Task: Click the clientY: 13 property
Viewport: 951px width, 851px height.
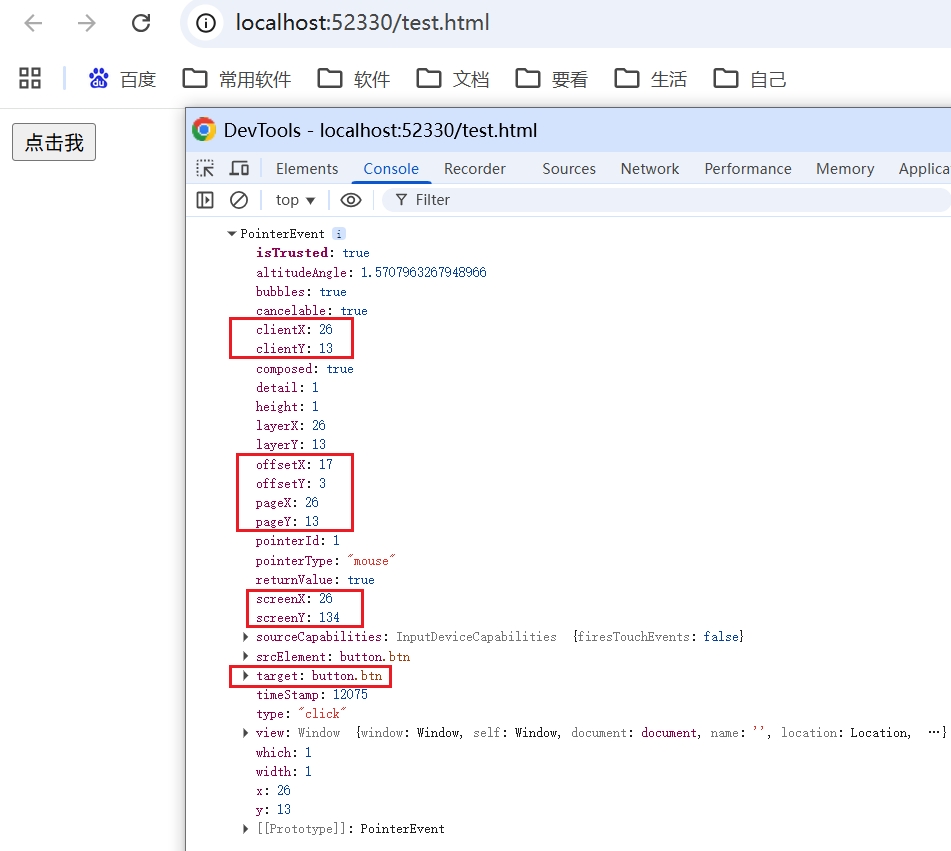Action: (294, 348)
